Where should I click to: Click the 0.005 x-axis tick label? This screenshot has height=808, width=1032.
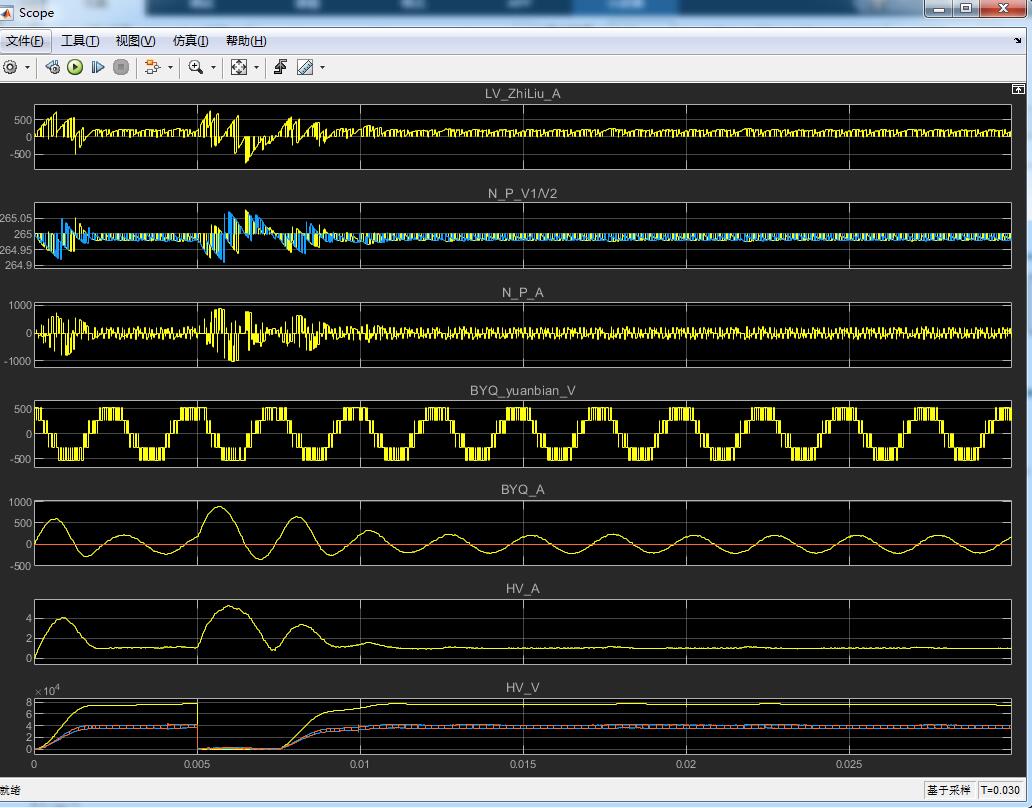(x=197, y=765)
